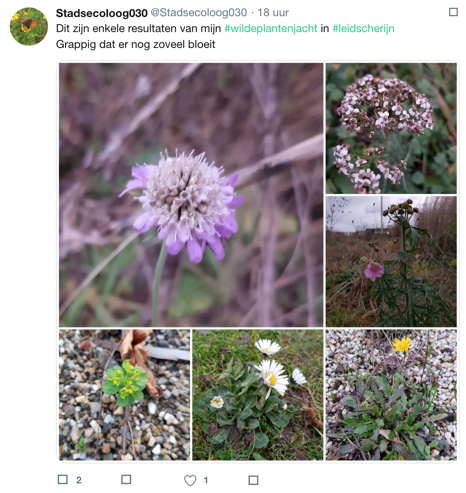
Task: Open Stadsecoloog030 butterfly profile avatar
Action: (x=29, y=26)
